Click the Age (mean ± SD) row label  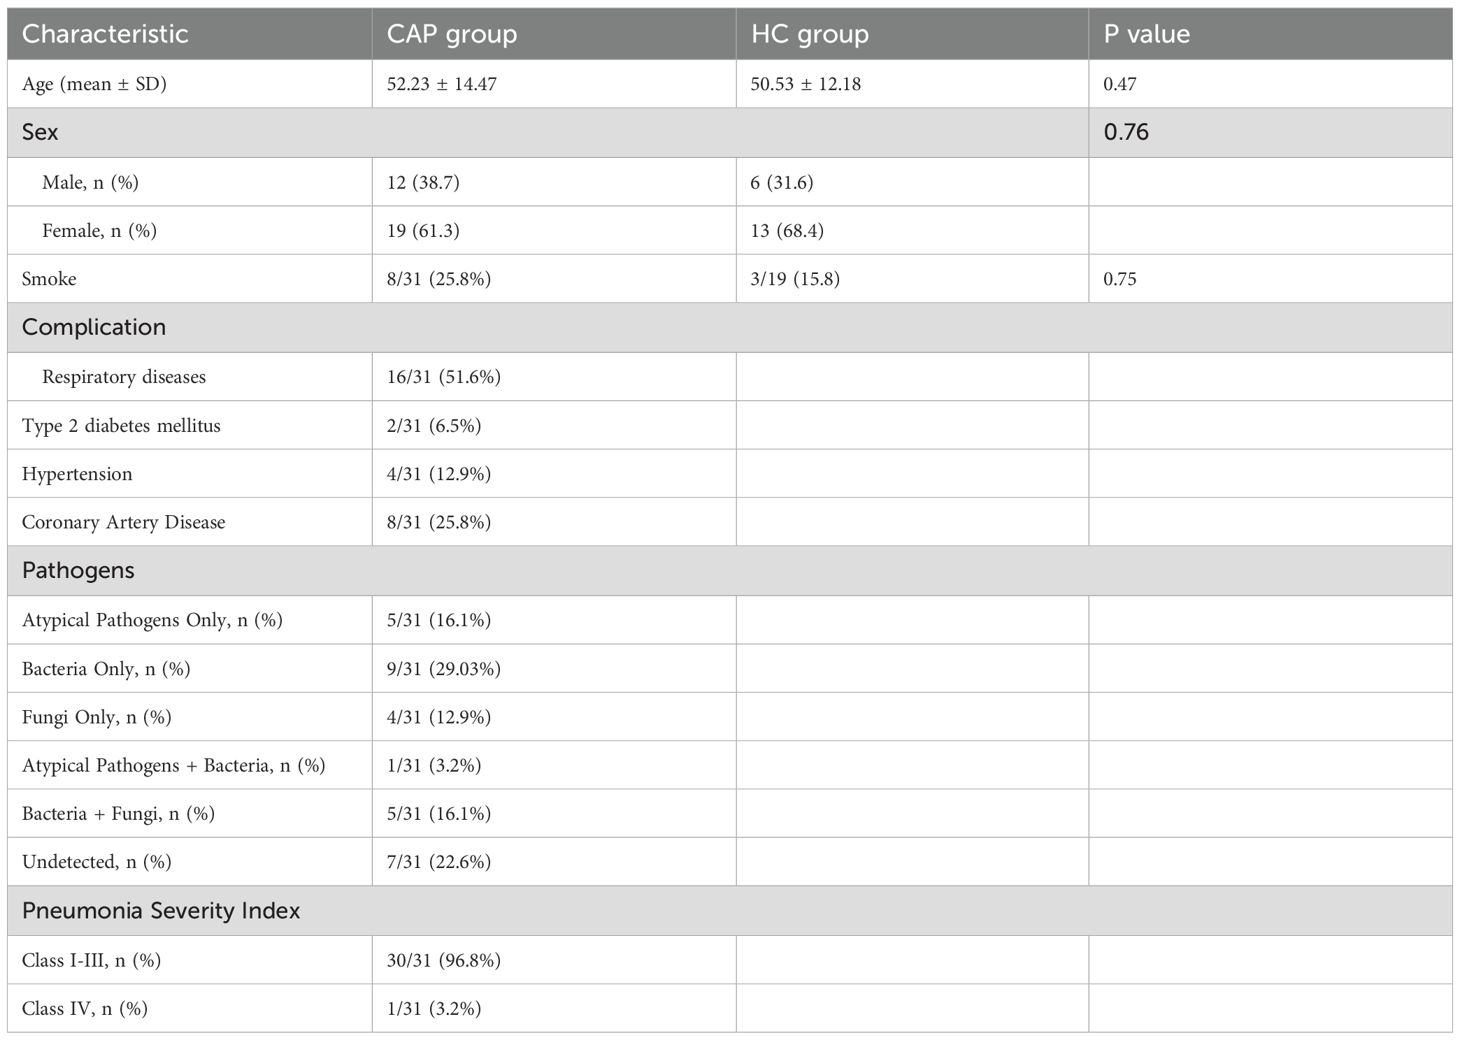[94, 84]
